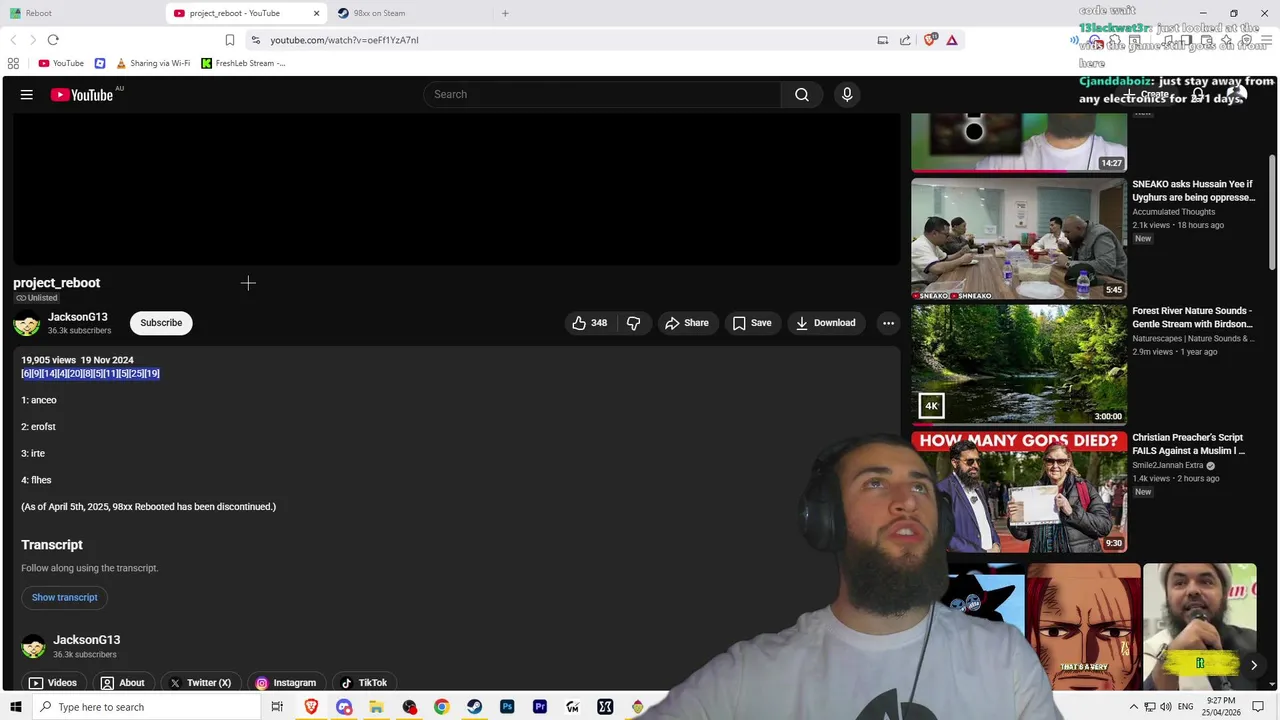Click the JacksonG13 channel name under title
The height and width of the screenshot is (720, 1280).
pos(78,317)
